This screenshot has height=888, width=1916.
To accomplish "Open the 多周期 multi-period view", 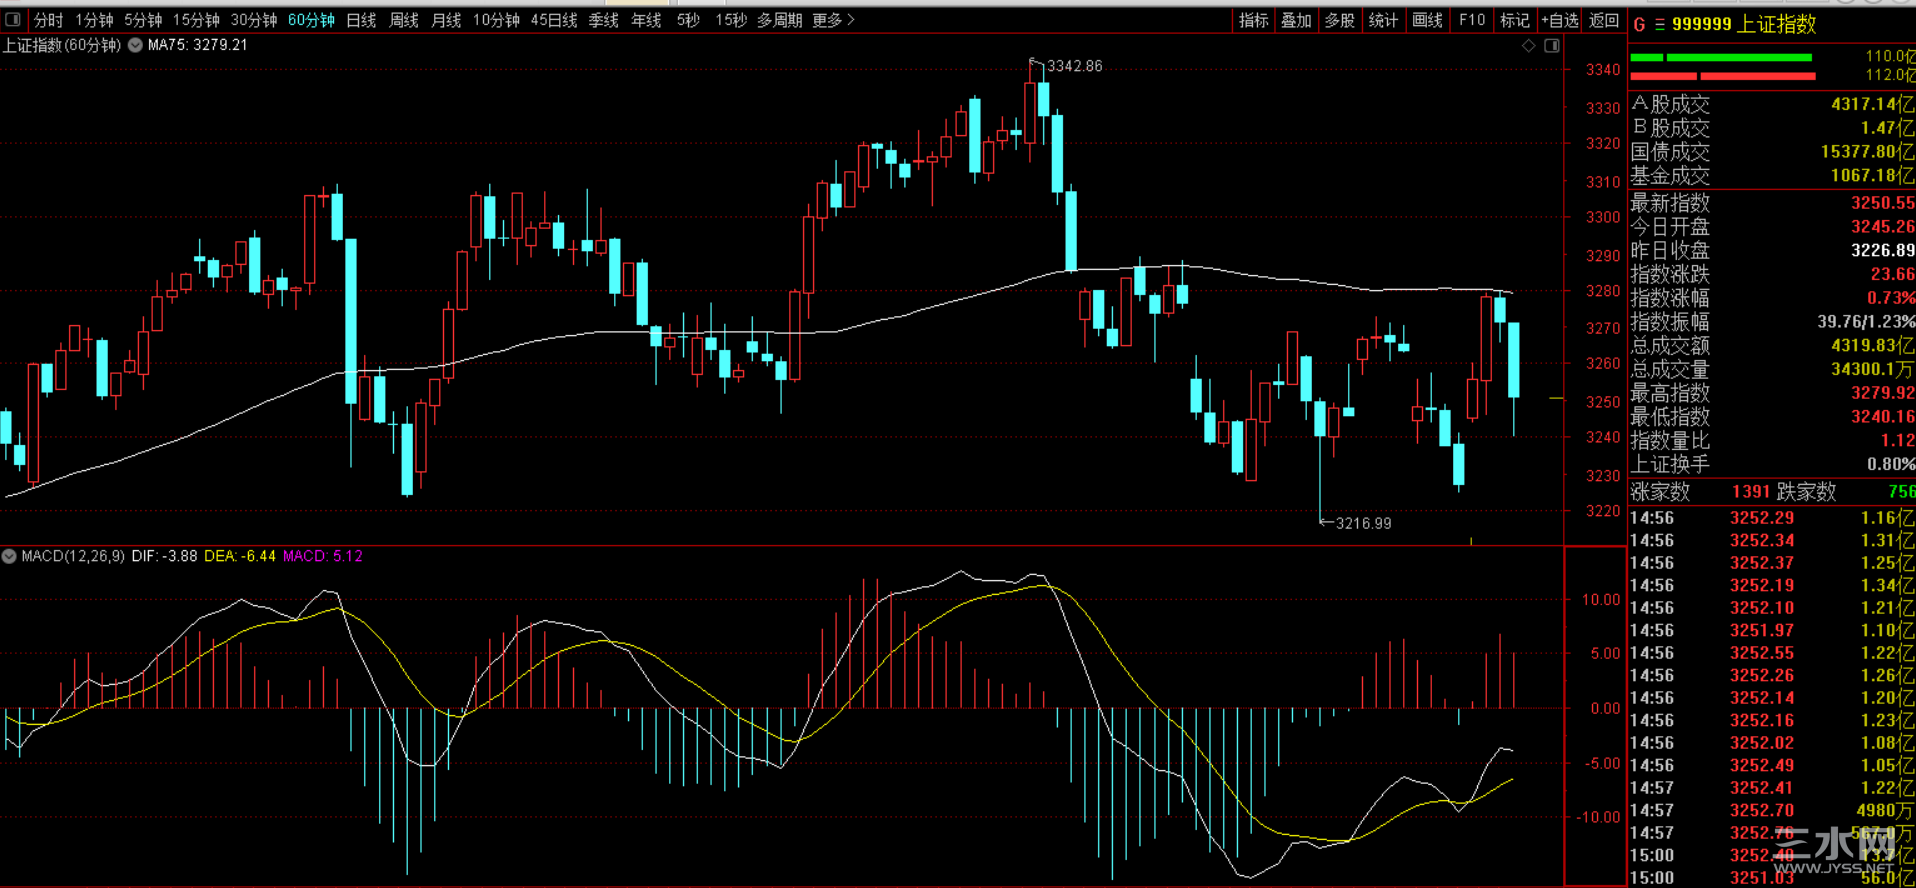I will click(x=780, y=20).
